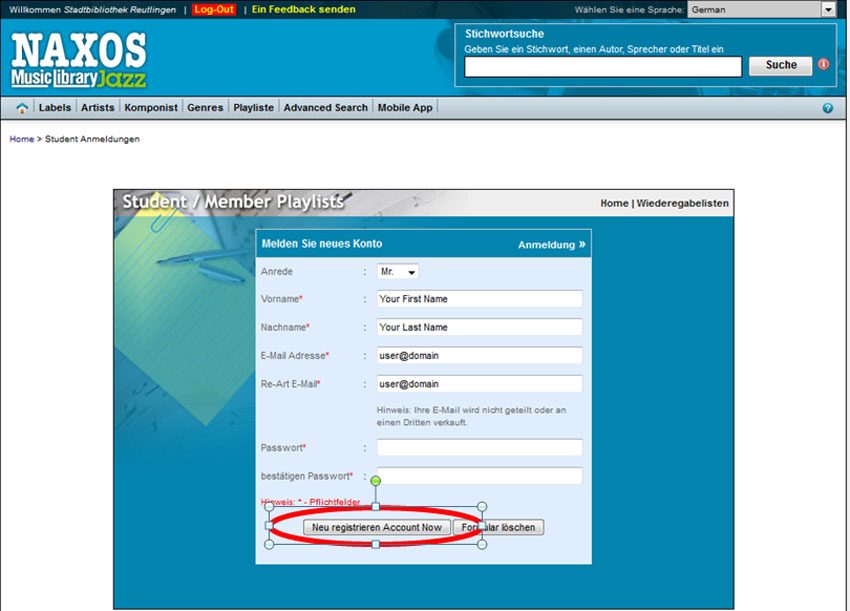Select Komponist in the navigation bar
Viewport: 850px width, 611px height.
(x=151, y=108)
